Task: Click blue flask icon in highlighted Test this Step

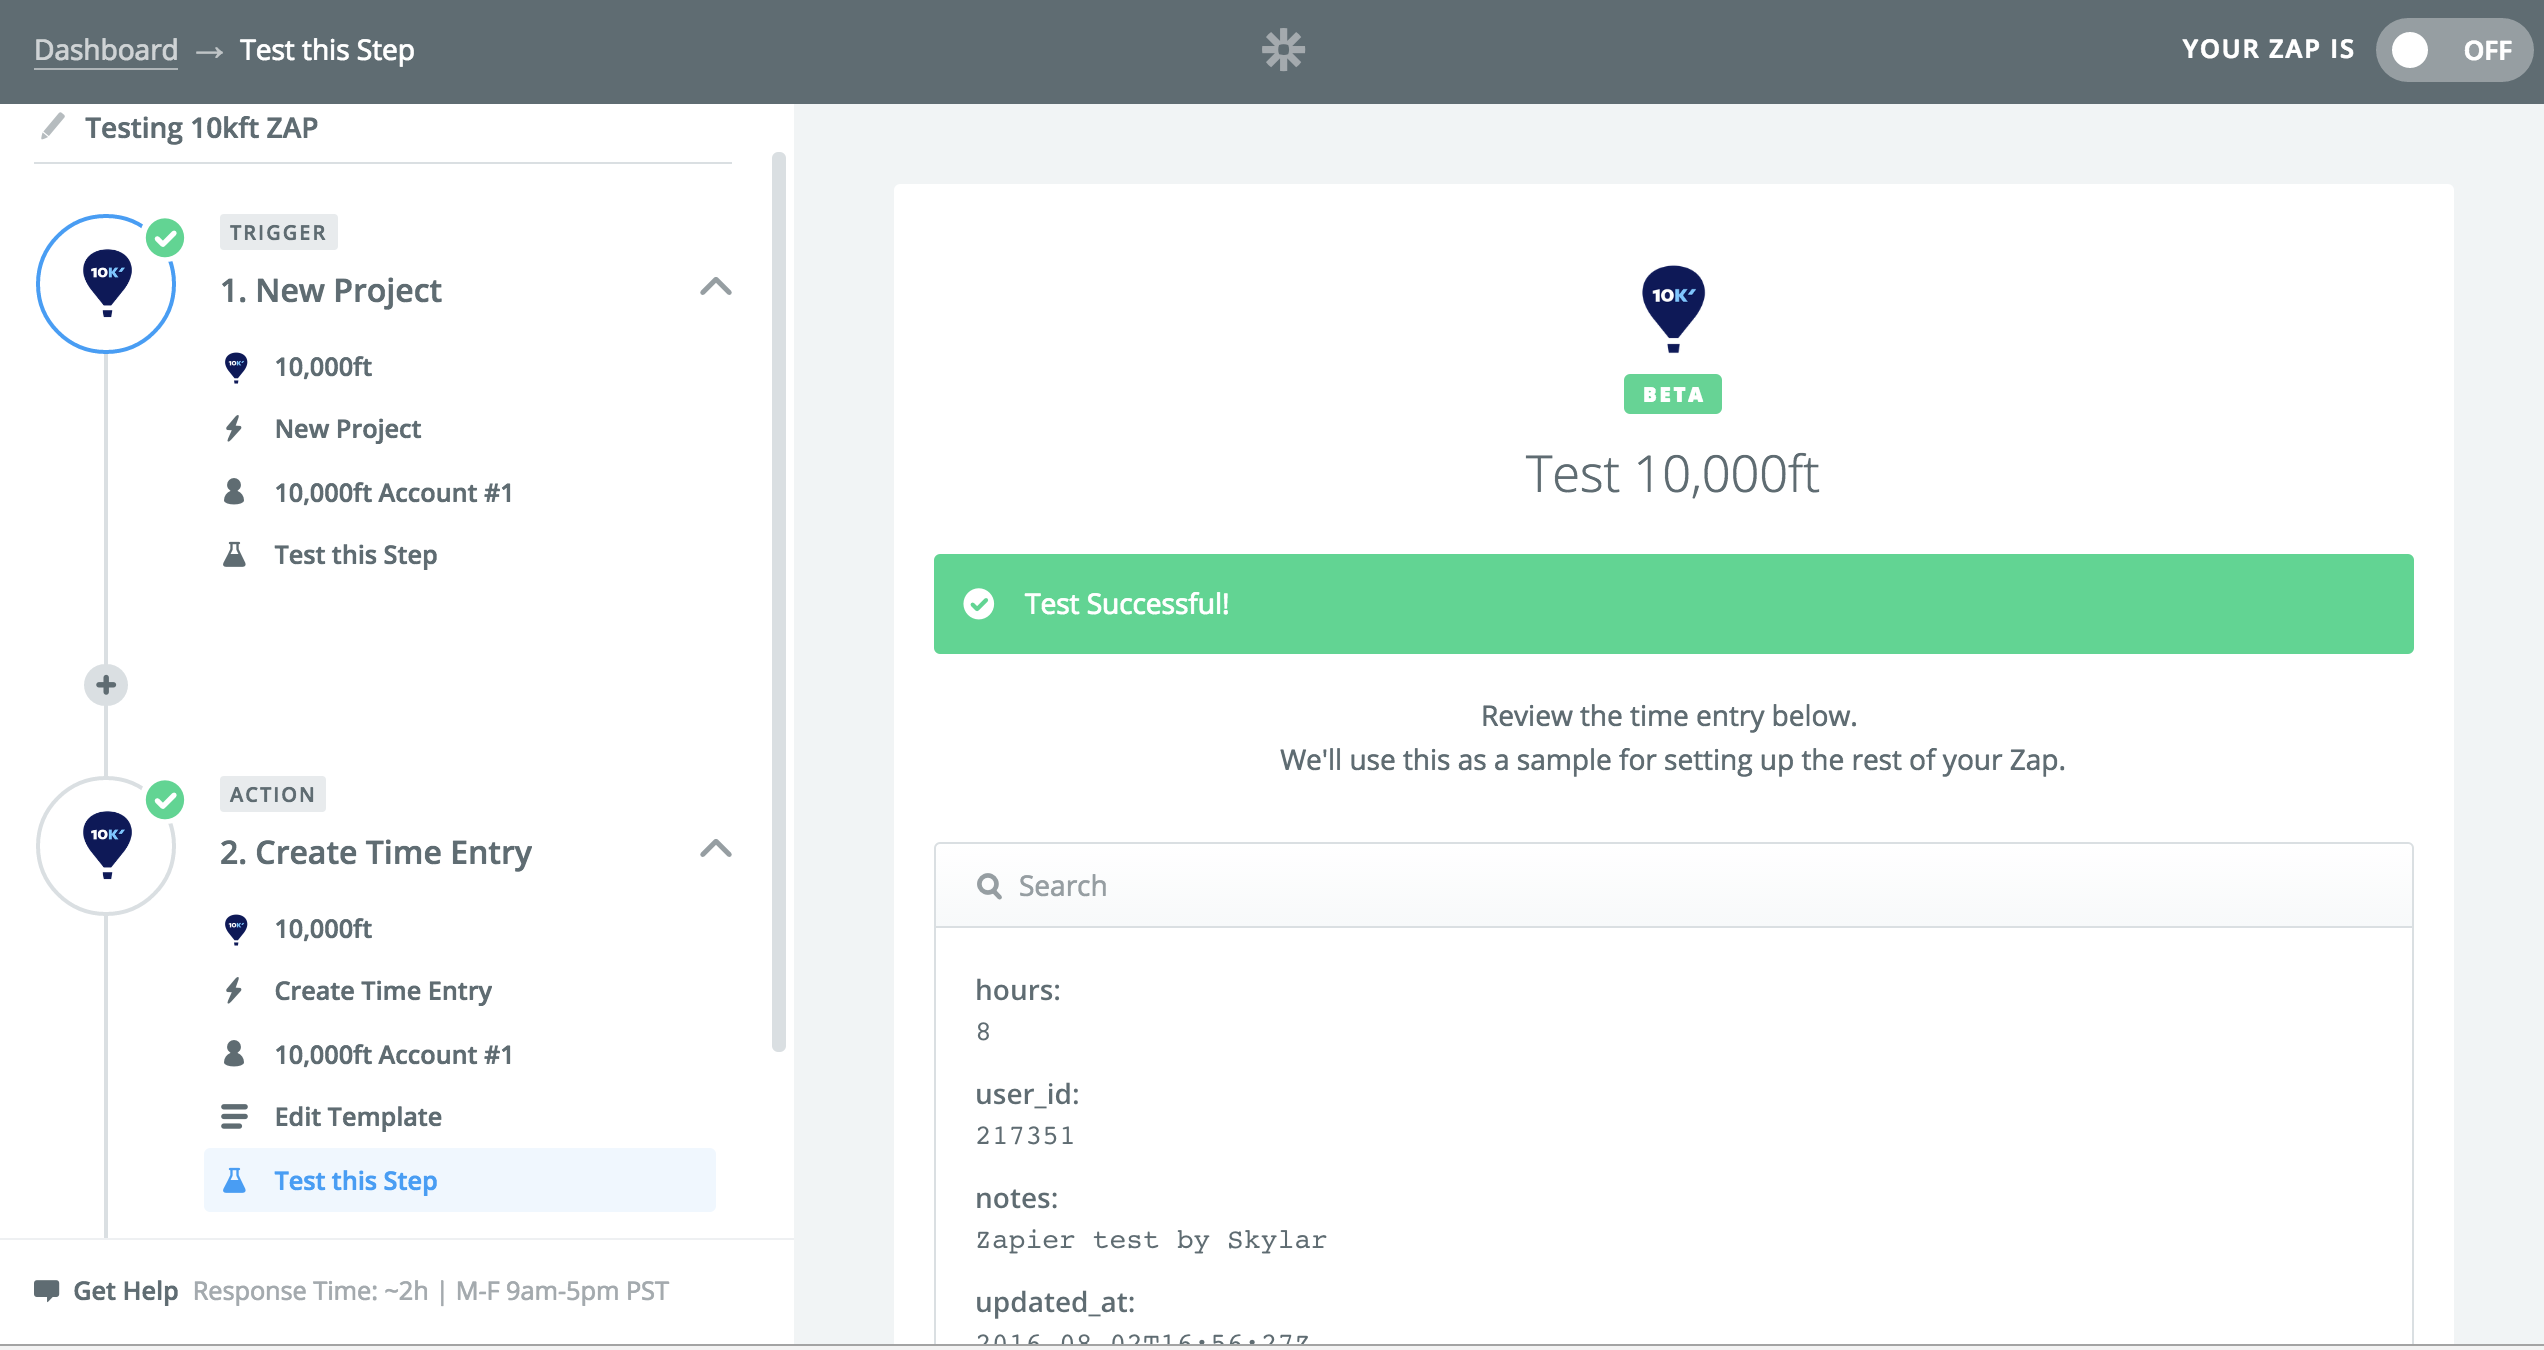Action: (234, 1180)
